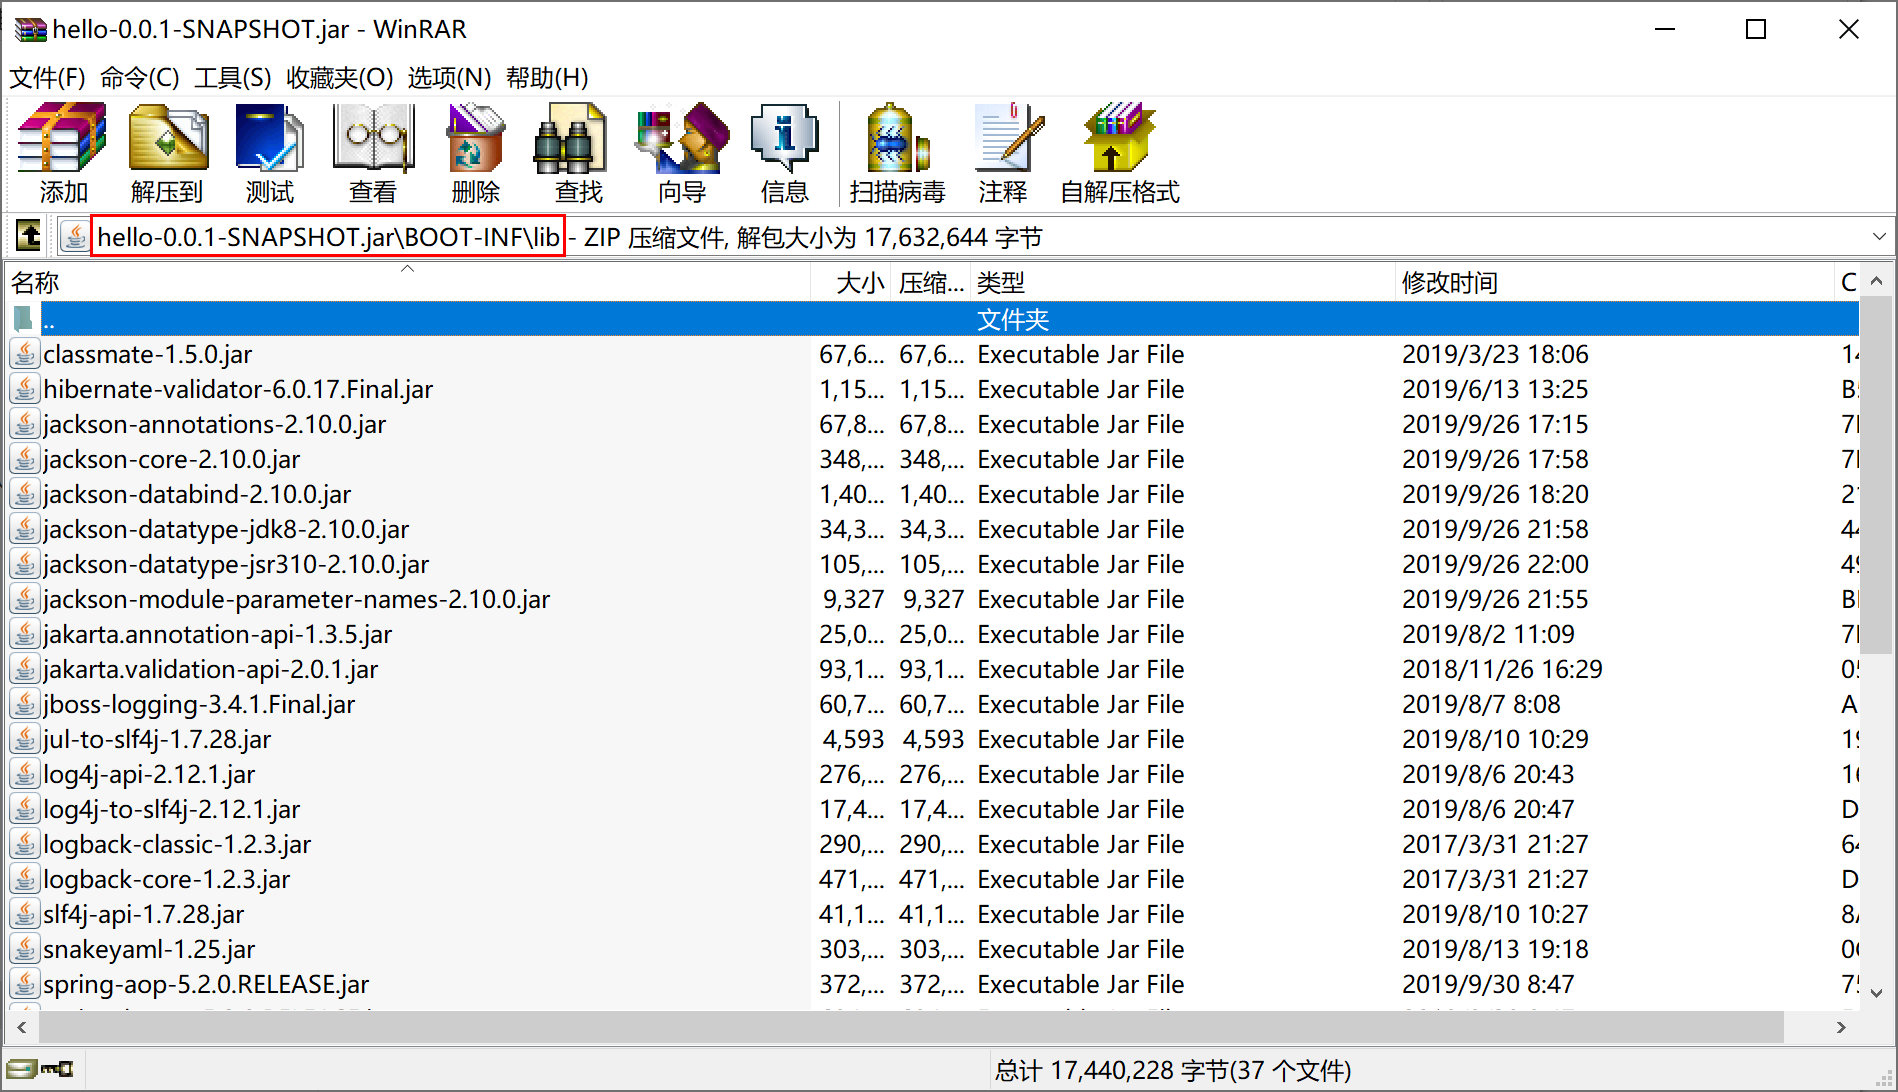Launch the Wizard (向导) tool
The height and width of the screenshot is (1092, 1898).
point(682,152)
